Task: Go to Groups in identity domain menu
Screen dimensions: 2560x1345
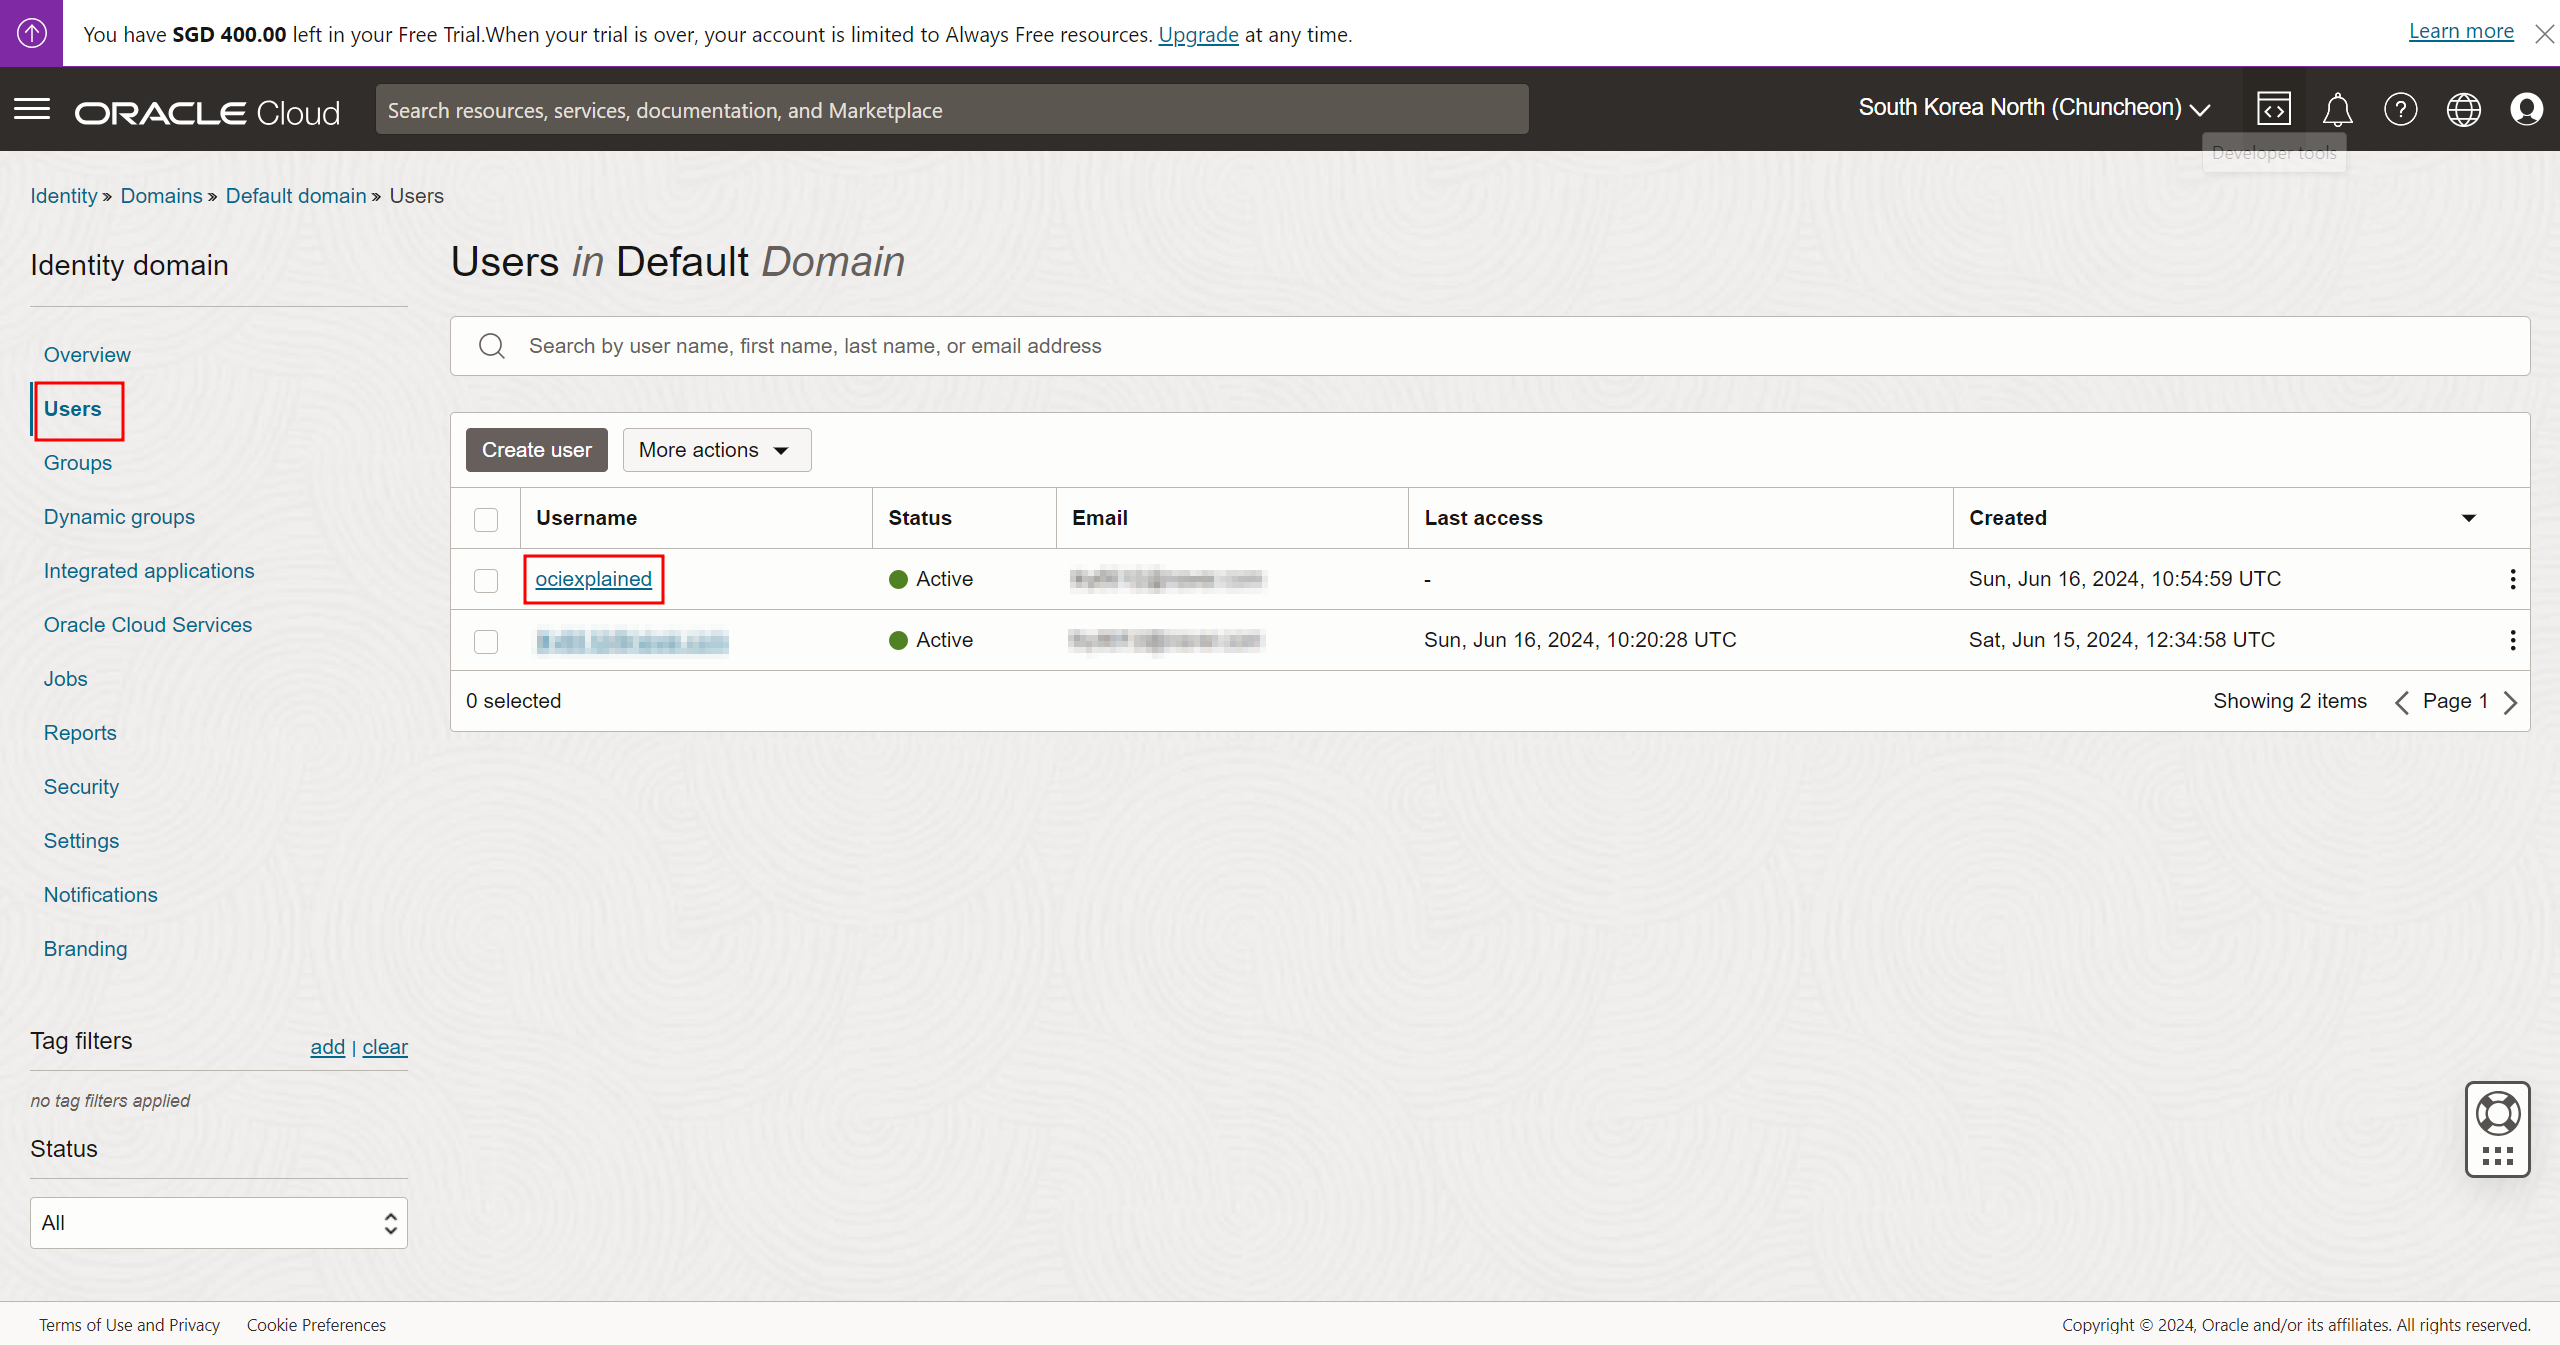Action: point(77,463)
